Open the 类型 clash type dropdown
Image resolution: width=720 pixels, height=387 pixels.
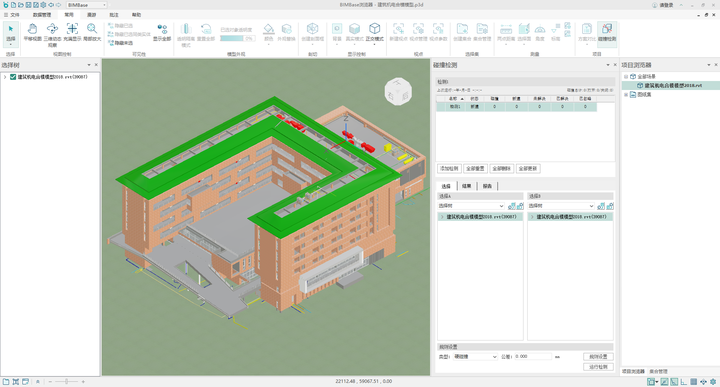475,357
